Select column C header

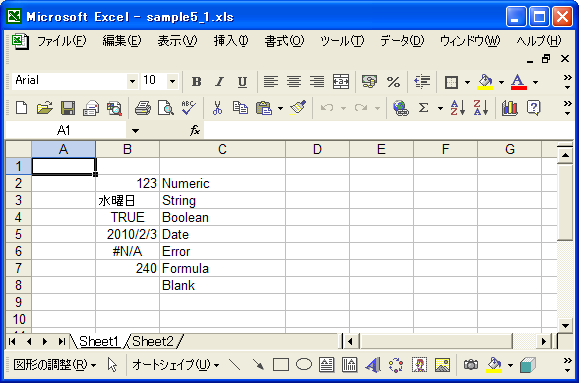click(222, 150)
